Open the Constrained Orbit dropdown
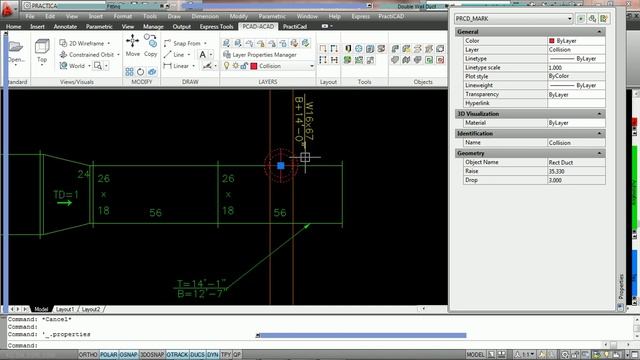The image size is (640, 360). [x=118, y=54]
